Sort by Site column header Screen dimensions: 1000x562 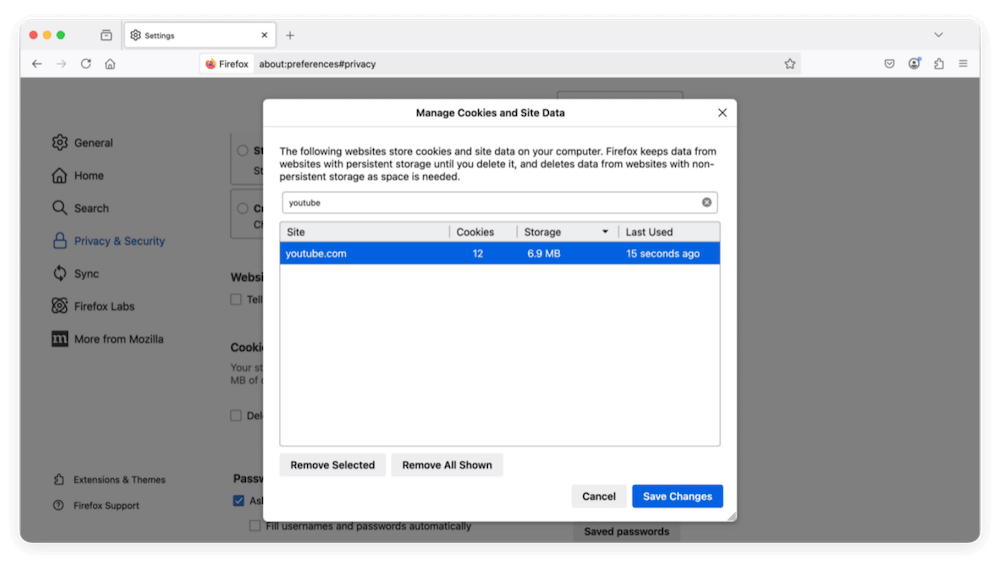tap(364, 232)
